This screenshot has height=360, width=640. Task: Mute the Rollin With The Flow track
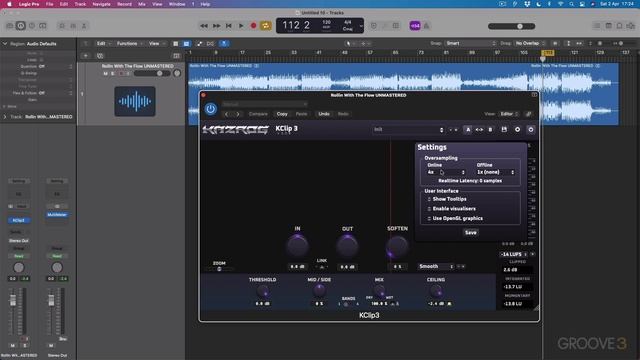(105, 73)
